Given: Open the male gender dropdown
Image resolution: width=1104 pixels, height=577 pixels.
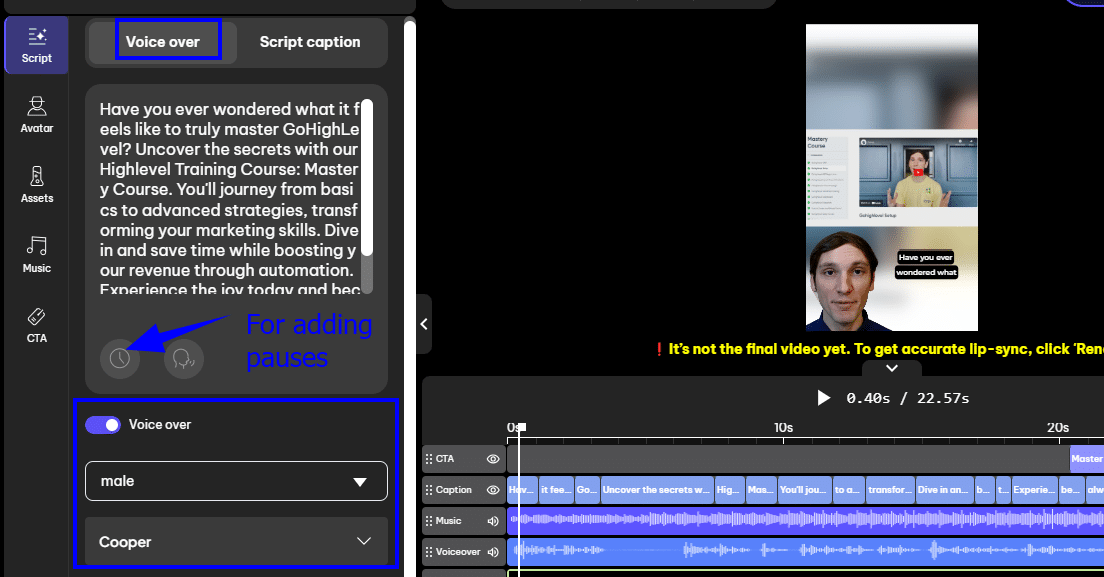Looking at the screenshot, I should [236, 481].
